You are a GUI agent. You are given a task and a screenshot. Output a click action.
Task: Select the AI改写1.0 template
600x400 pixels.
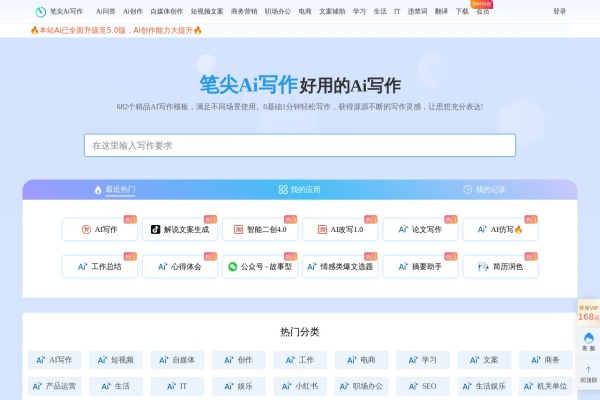[340, 229]
